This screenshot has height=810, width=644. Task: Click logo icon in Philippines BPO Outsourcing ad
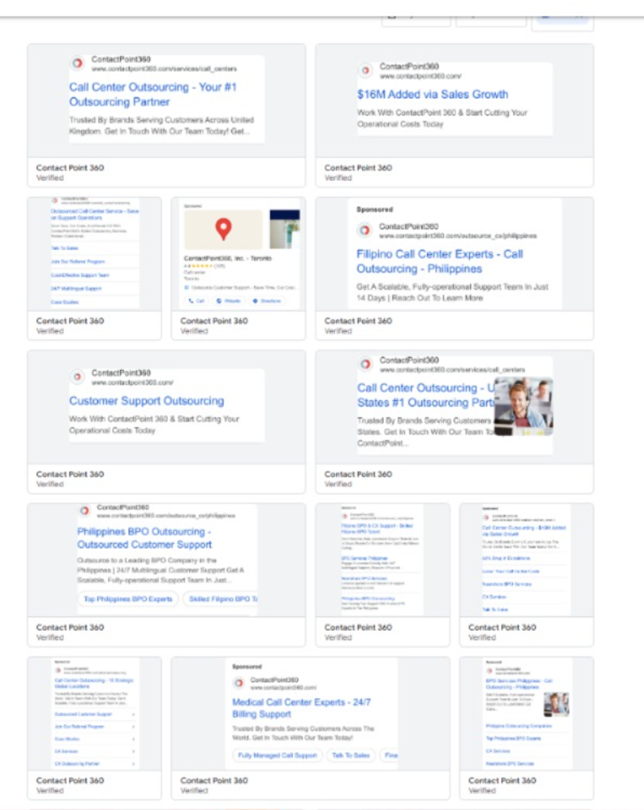pyautogui.click(x=85, y=511)
